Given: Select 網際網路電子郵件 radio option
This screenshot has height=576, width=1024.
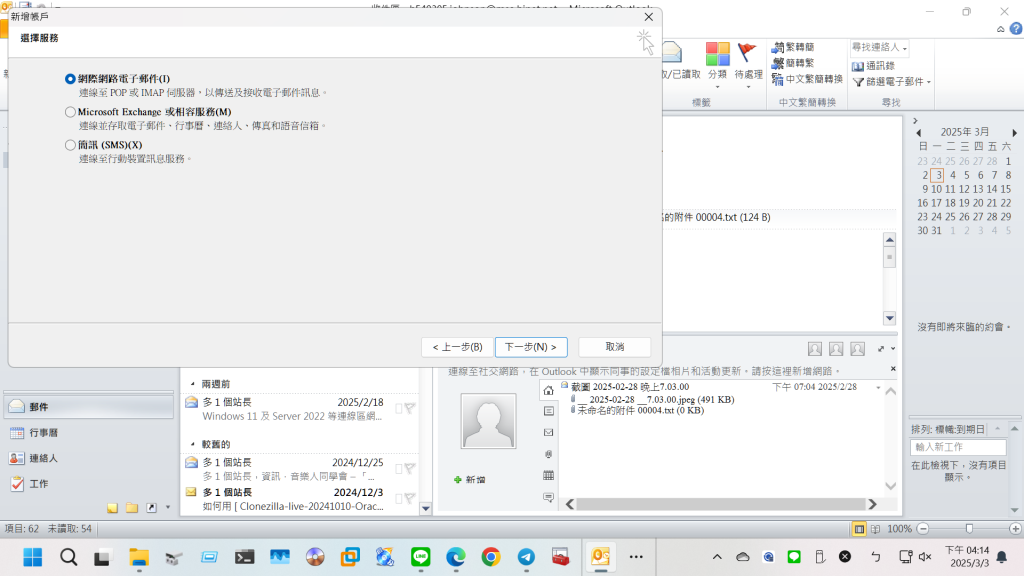Looking at the screenshot, I should tap(70, 79).
